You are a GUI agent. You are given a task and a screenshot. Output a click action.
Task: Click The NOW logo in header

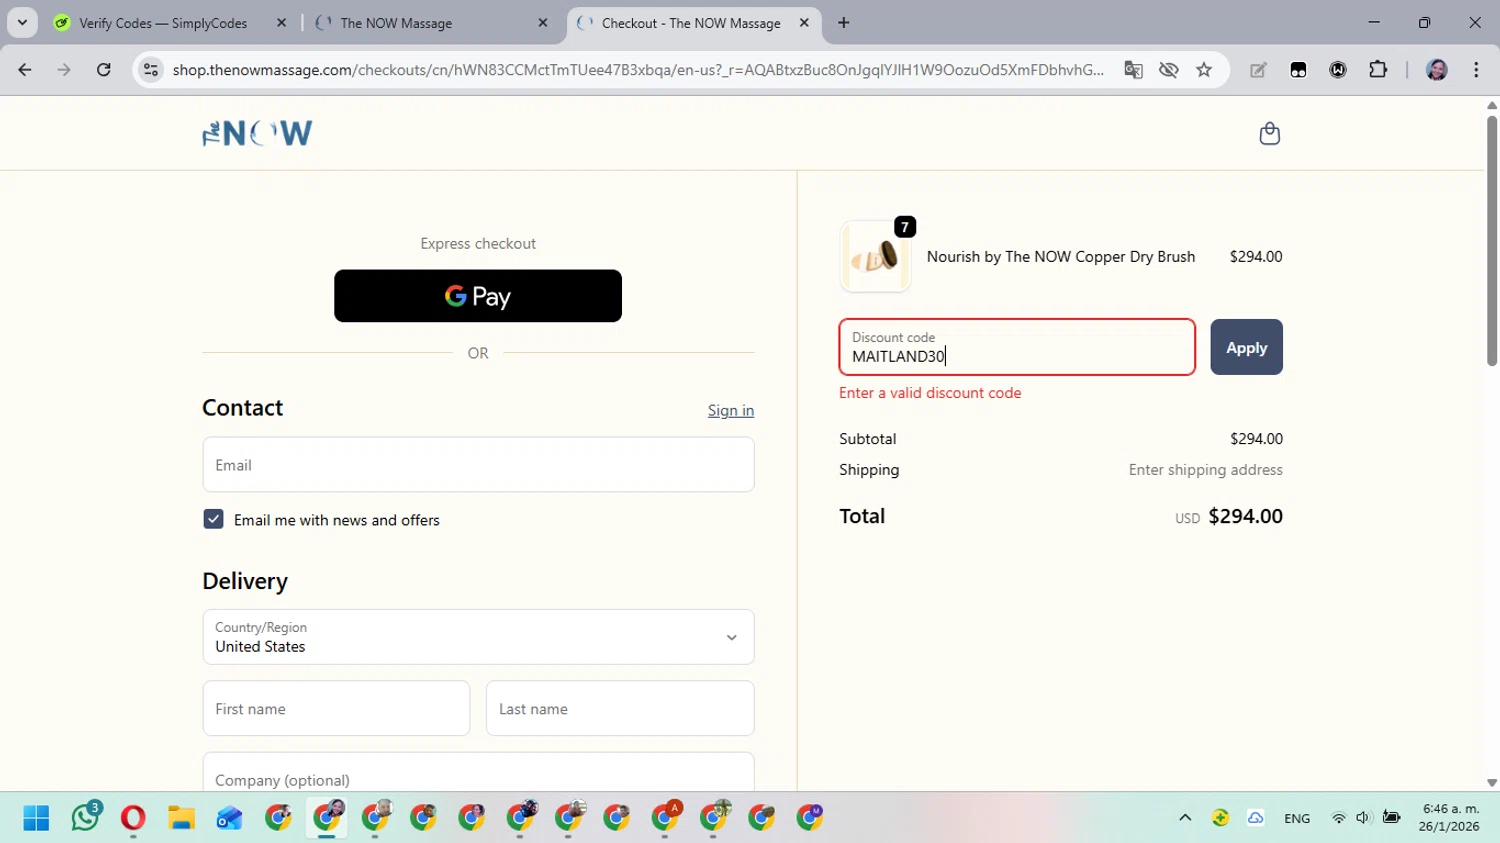pyautogui.click(x=258, y=133)
